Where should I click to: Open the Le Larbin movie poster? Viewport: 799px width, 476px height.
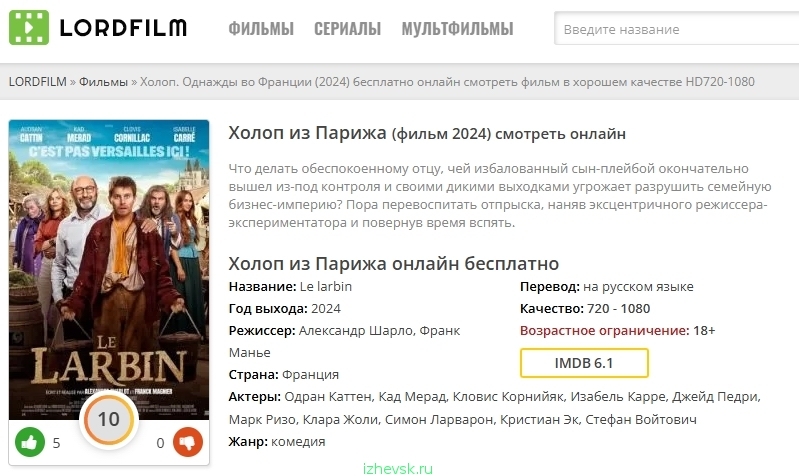click(109, 269)
